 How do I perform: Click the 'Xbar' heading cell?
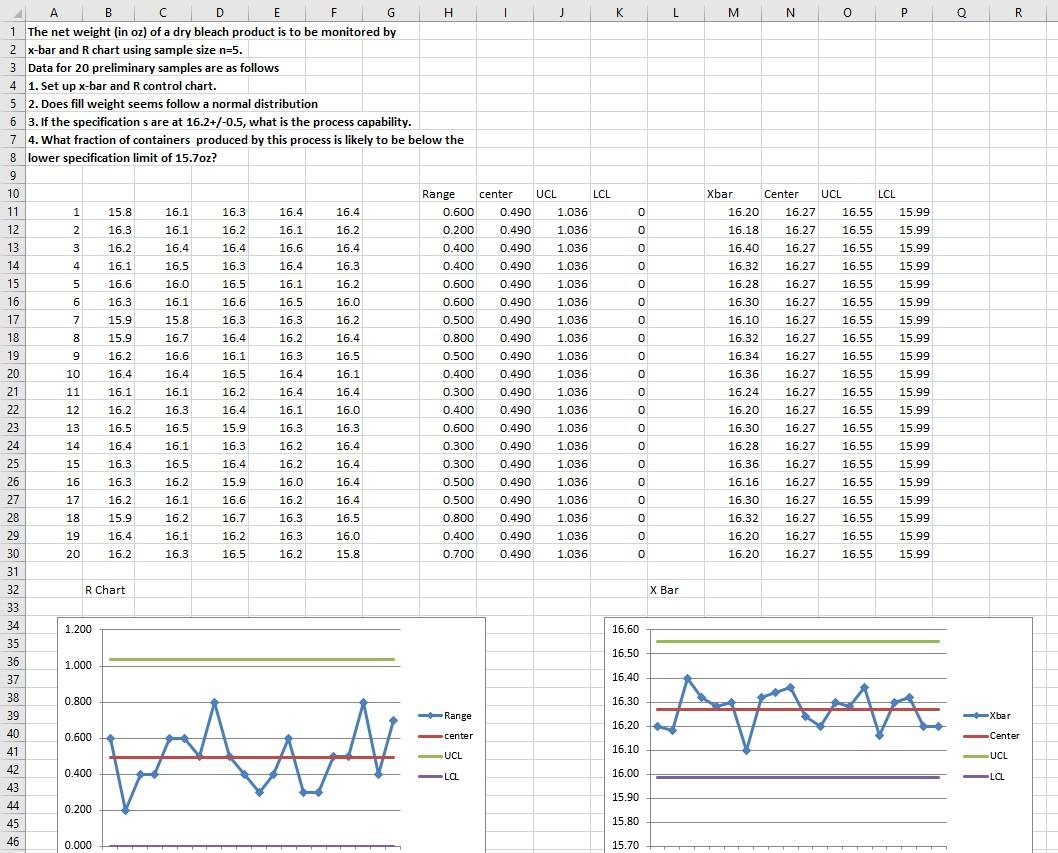733,194
